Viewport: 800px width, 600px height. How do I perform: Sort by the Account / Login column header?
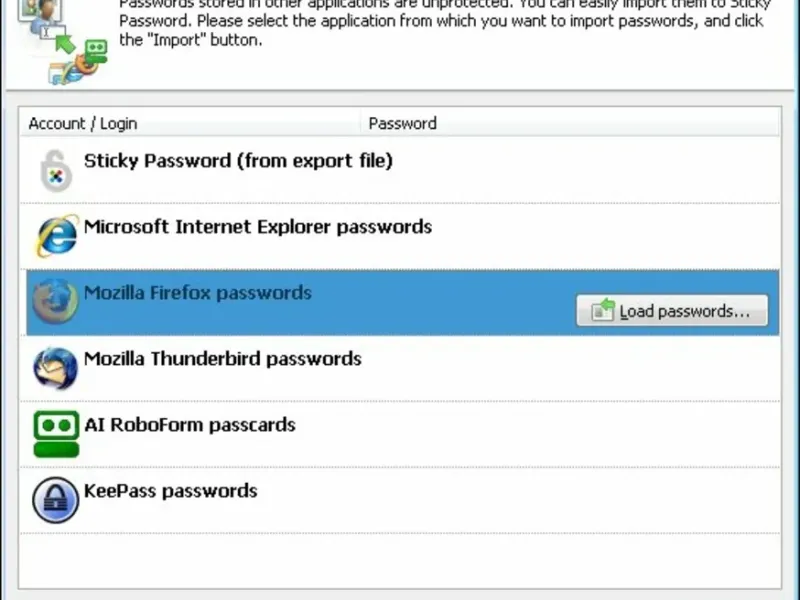tap(83, 124)
